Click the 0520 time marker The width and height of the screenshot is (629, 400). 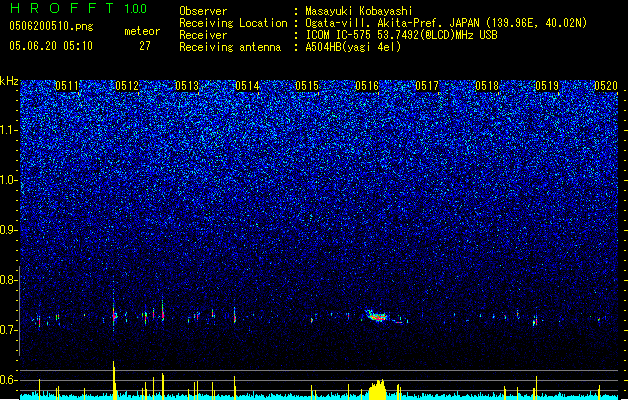coord(606,86)
